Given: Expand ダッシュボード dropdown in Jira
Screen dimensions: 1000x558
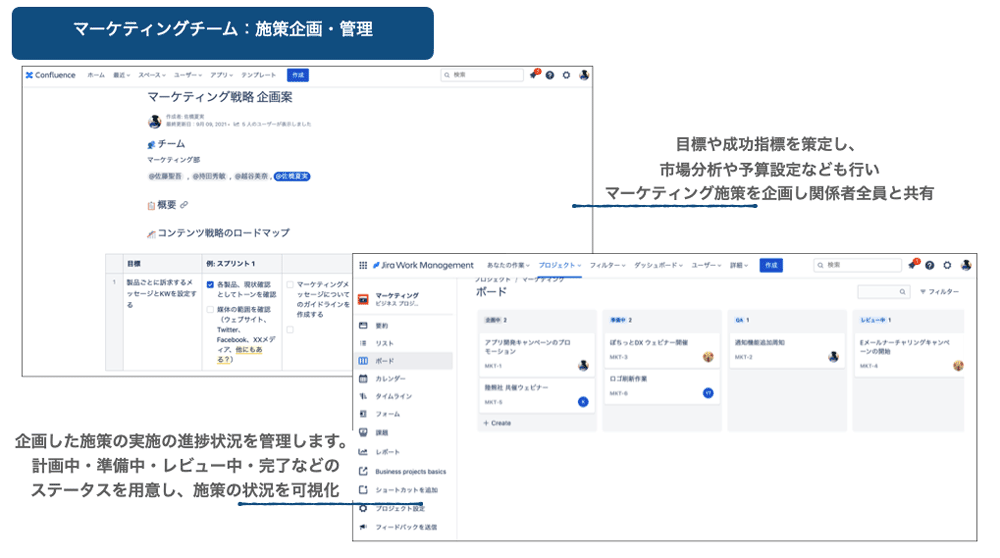Looking at the screenshot, I should pyautogui.click(x=658, y=265).
